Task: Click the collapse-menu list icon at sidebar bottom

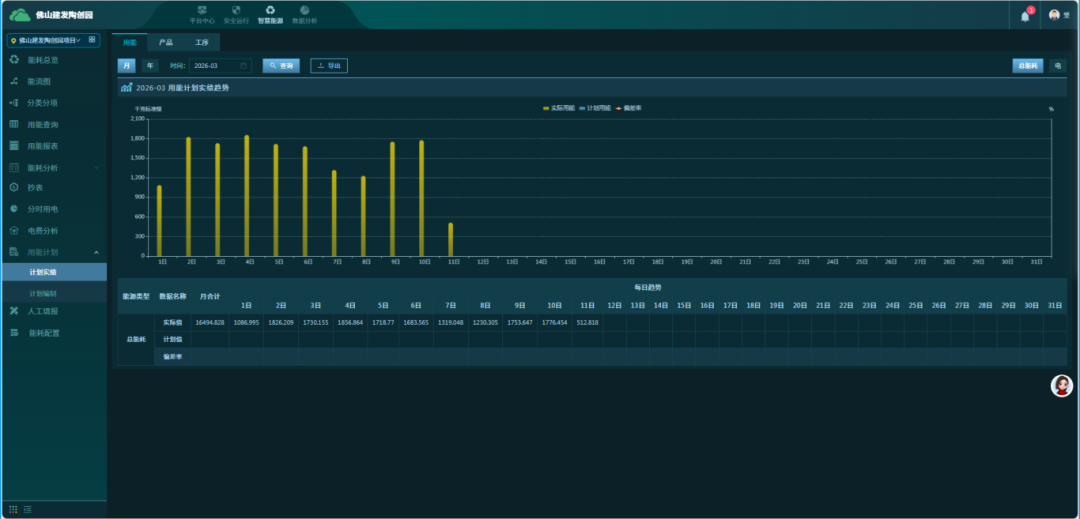Action: point(28,510)
